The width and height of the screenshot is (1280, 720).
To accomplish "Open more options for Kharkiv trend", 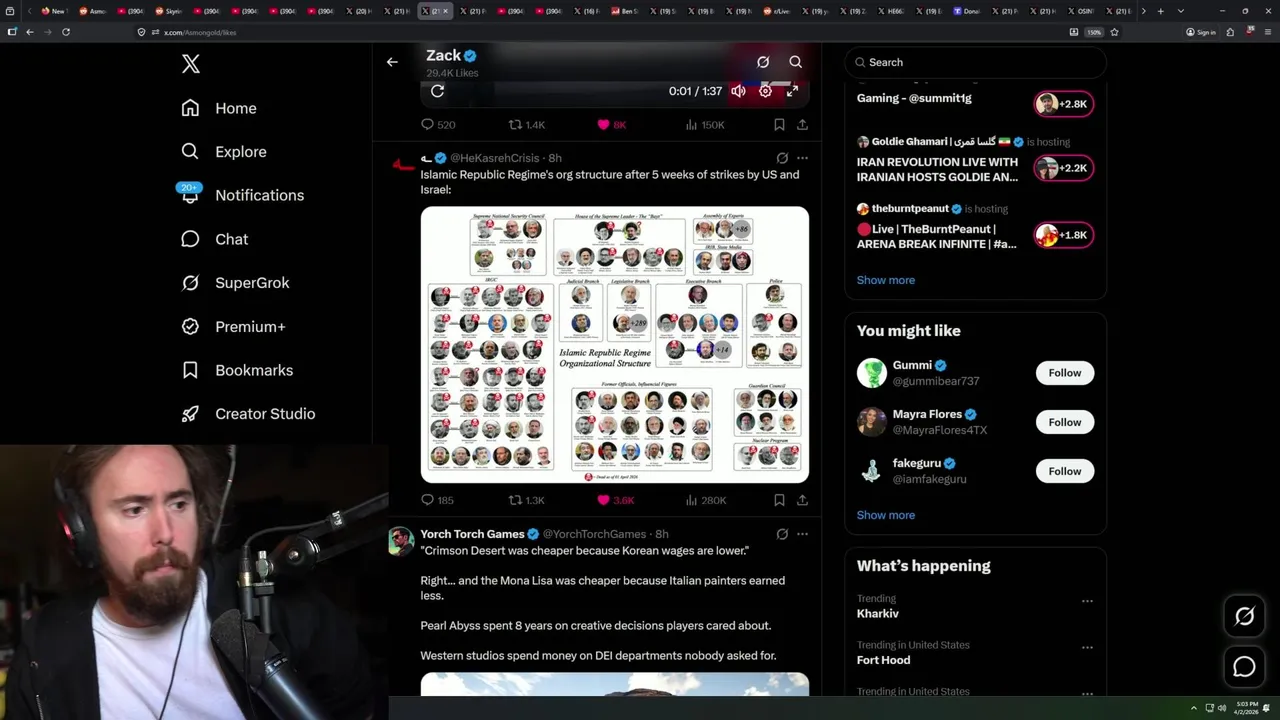I will coord(1087,601).
